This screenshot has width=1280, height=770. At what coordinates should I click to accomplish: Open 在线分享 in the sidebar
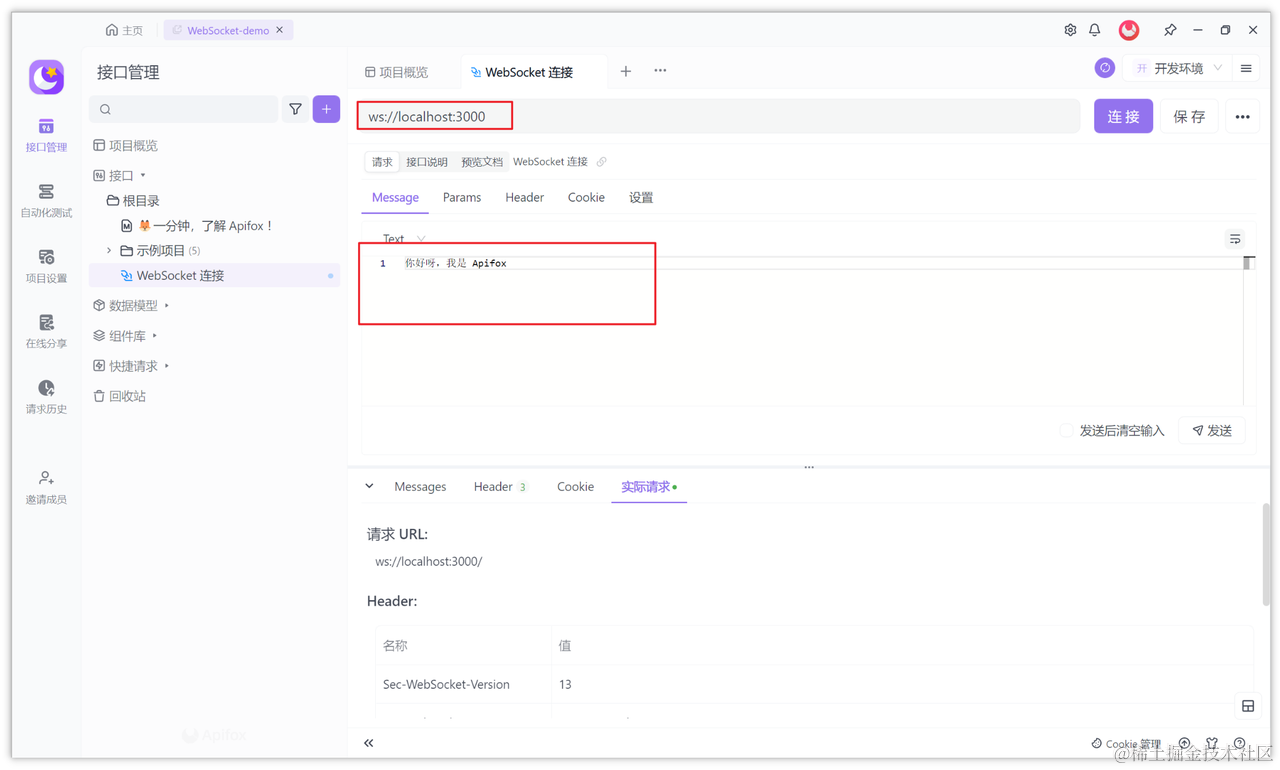click(46, 332)
